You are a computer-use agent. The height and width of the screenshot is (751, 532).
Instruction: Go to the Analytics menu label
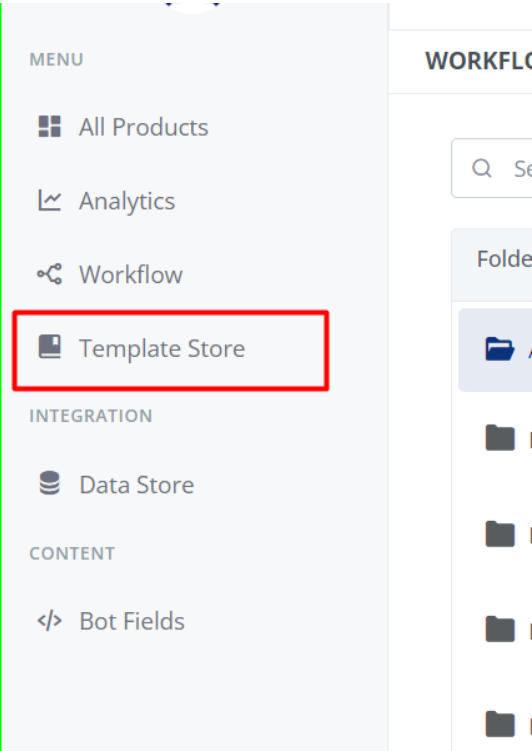pos(127,201)
